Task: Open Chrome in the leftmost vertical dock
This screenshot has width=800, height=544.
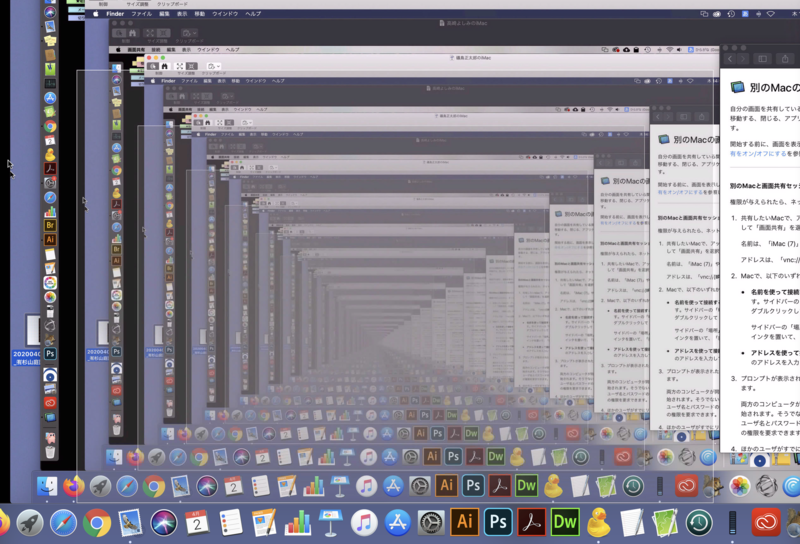Action: tap(49, 126)
